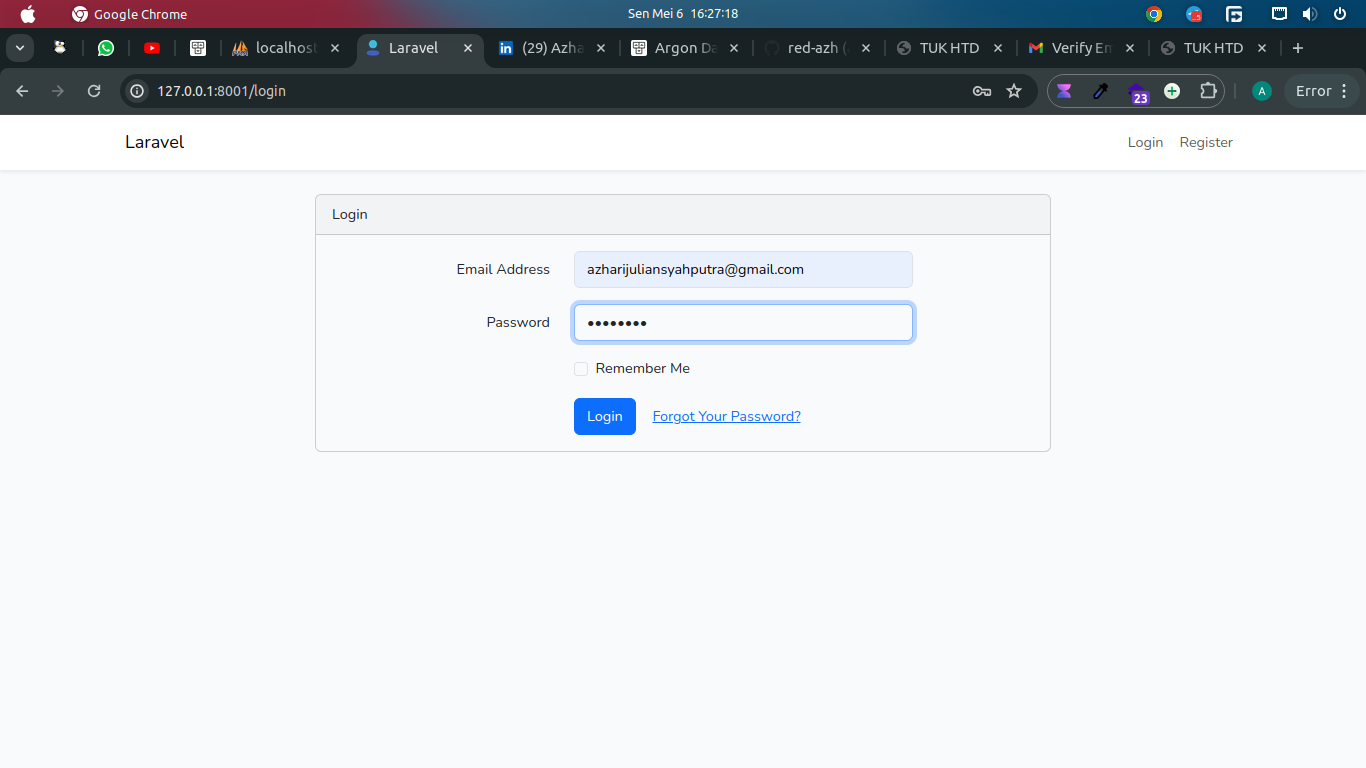Open the Register link in the navbar
The height and width of the screenshot is (768, 1366).
coord(1206,142)
